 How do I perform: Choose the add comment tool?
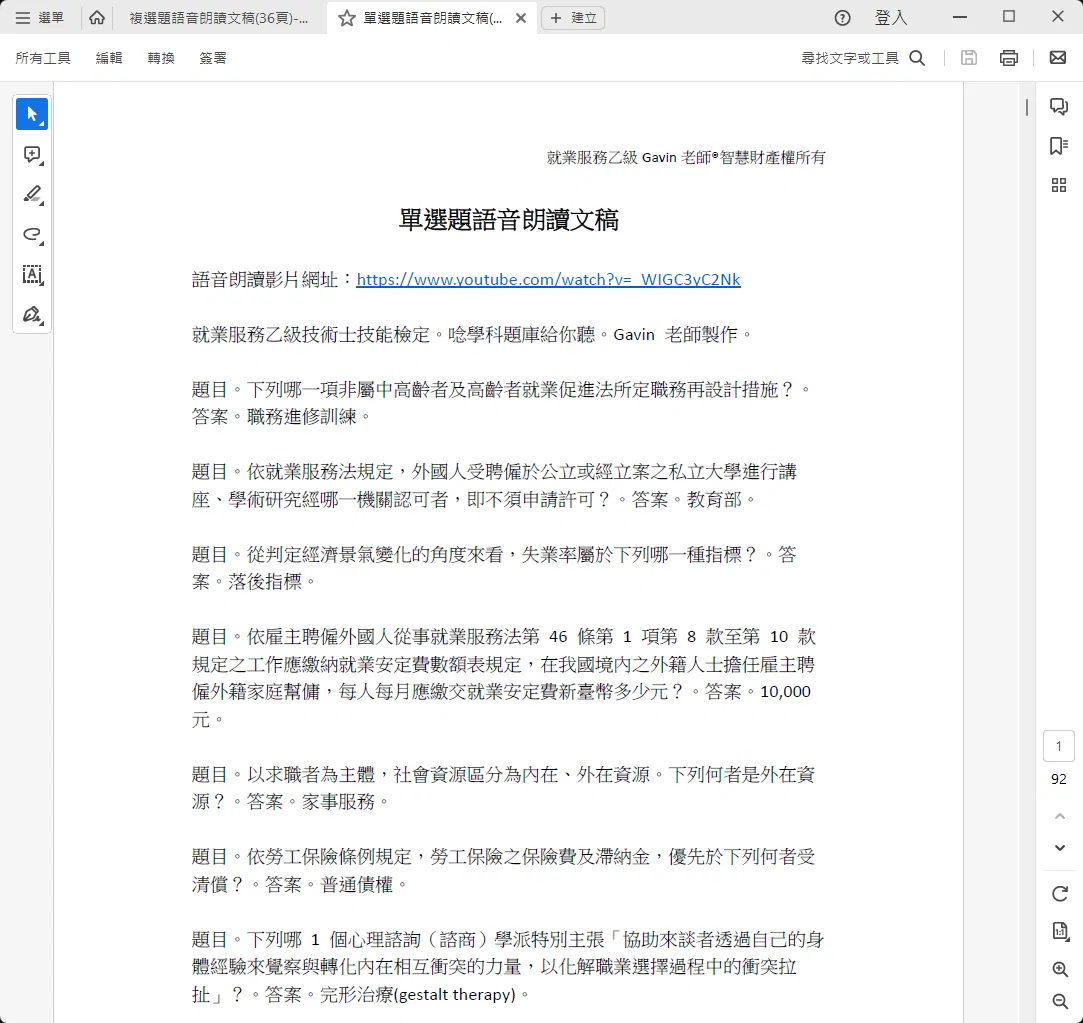[x=32, y=155]
